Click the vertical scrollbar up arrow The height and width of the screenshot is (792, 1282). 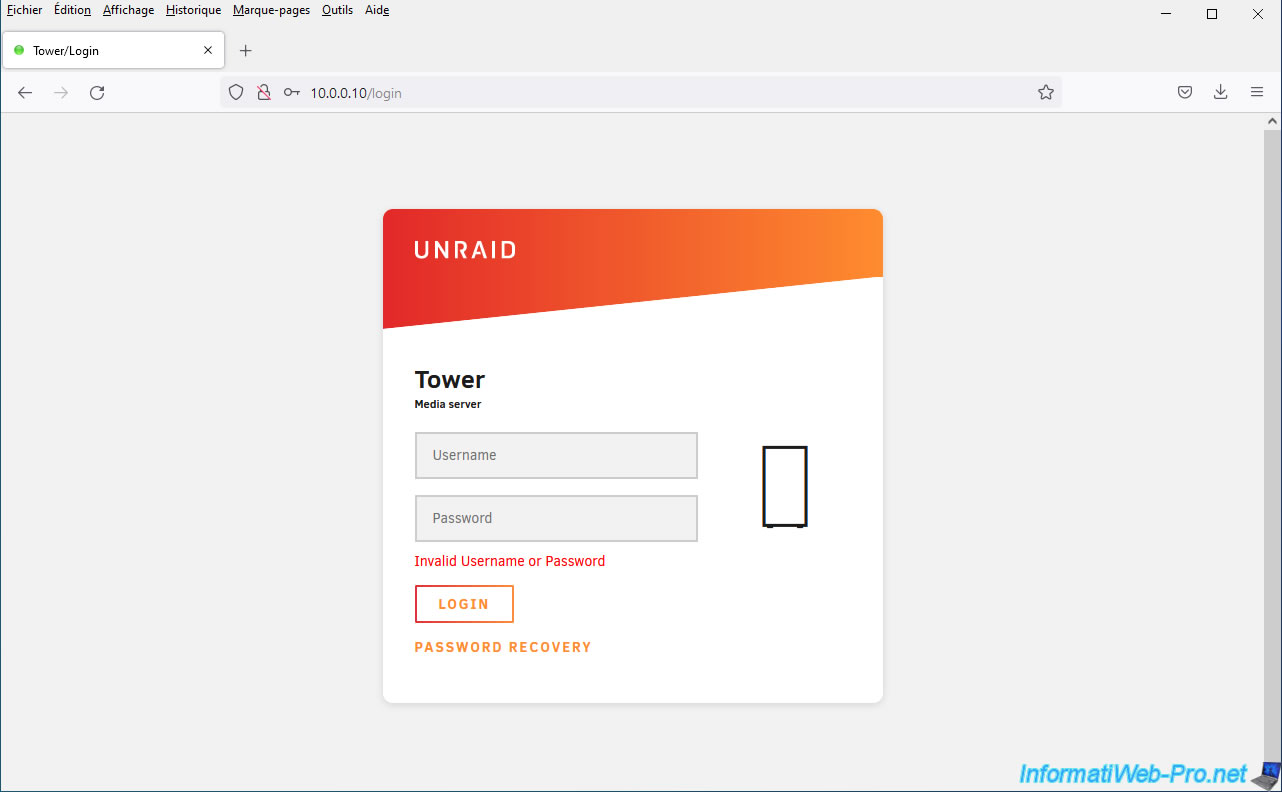[1272, 121]
